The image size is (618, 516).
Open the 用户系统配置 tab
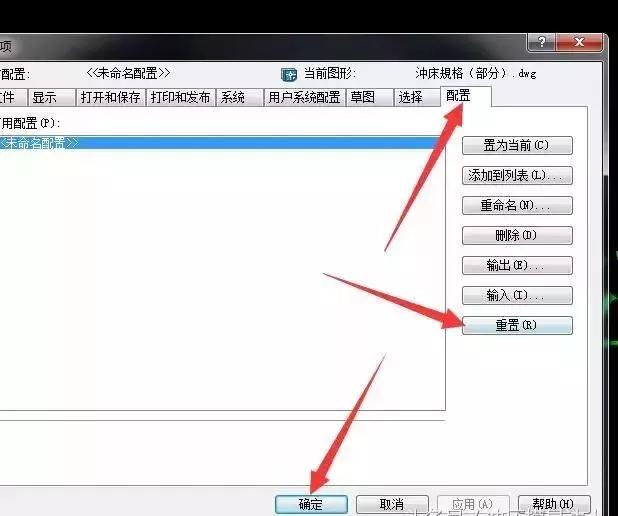[x=304, y=97]
